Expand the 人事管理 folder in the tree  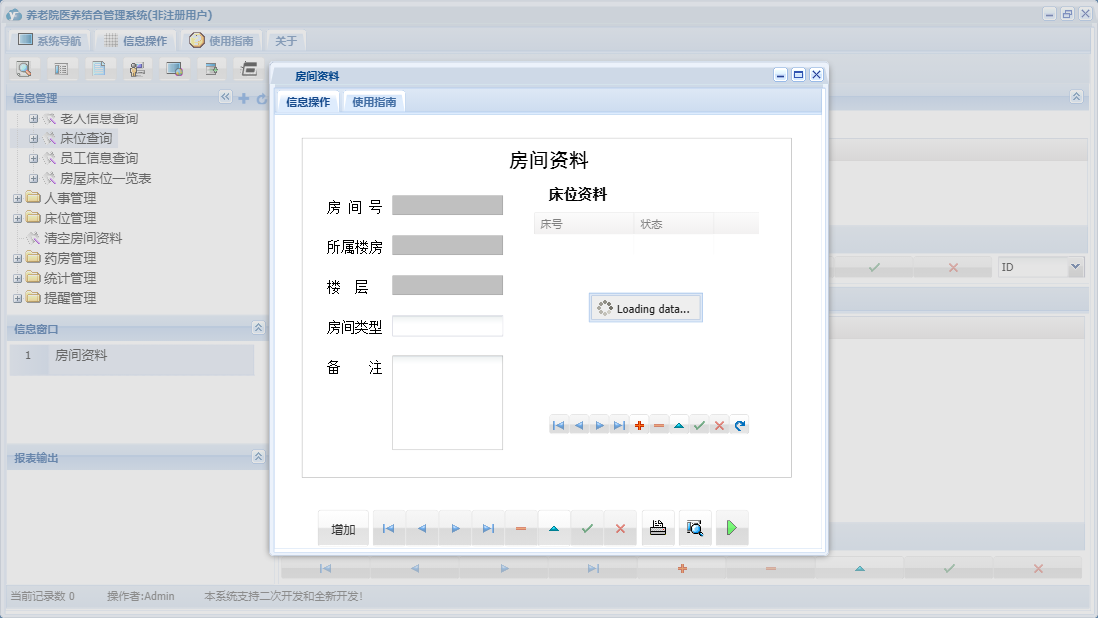click(x=17, y=197)
